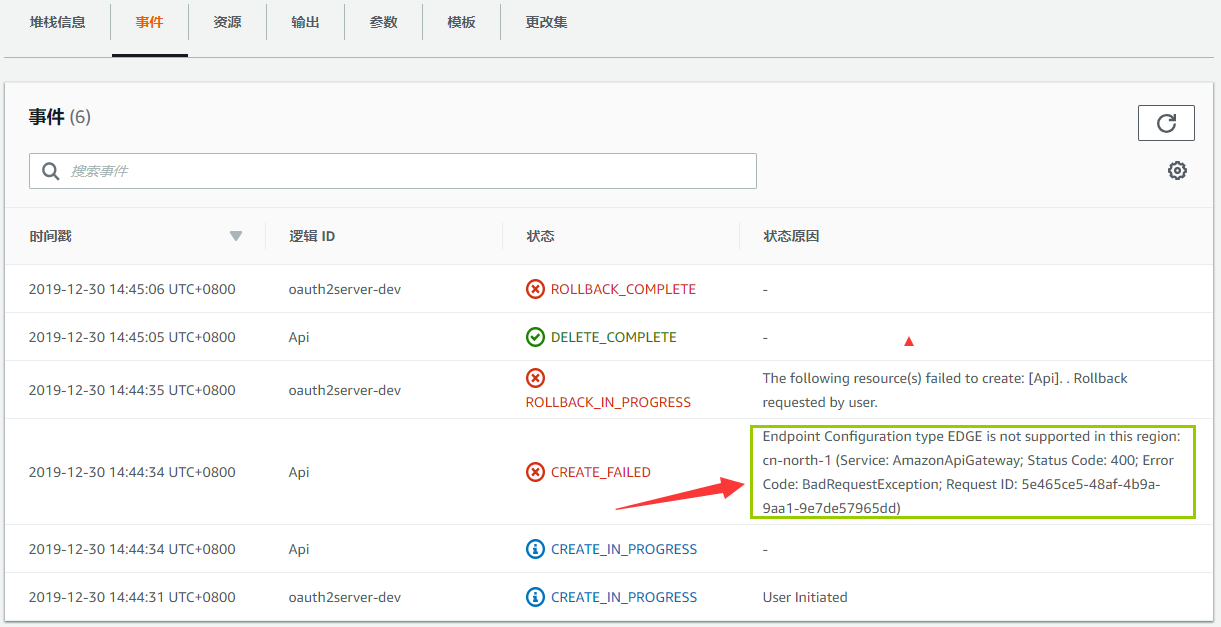This screenshot has height=627, width=1221.
Task: Click the search magnifier icon in 搜索事件
Action: [50, 170]
